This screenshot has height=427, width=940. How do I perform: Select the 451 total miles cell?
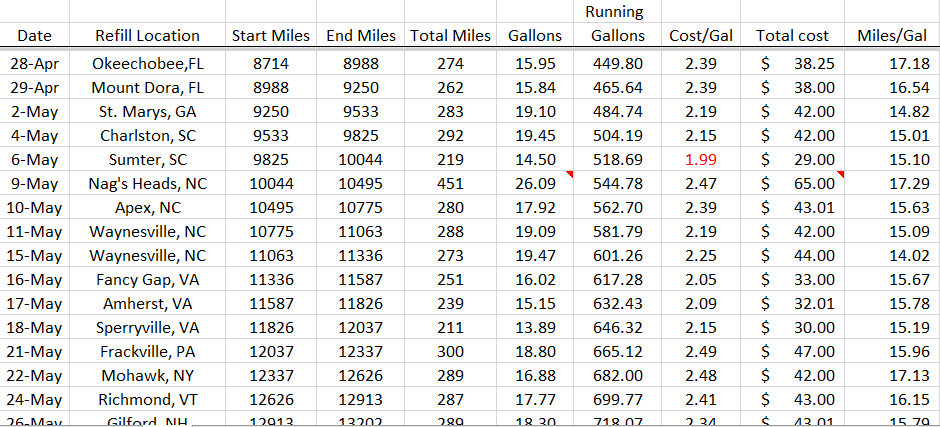pyautogui.click(x=450, y=184)
